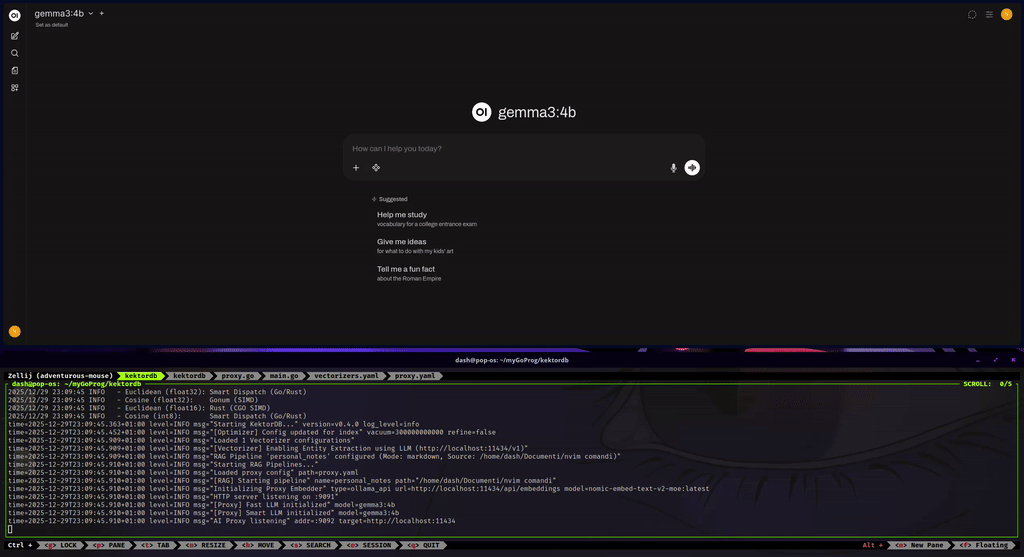Click the SCROLL: 0/5 indicator in the terminal
This screenshot has width=1024, height=557.
point(987,384)
